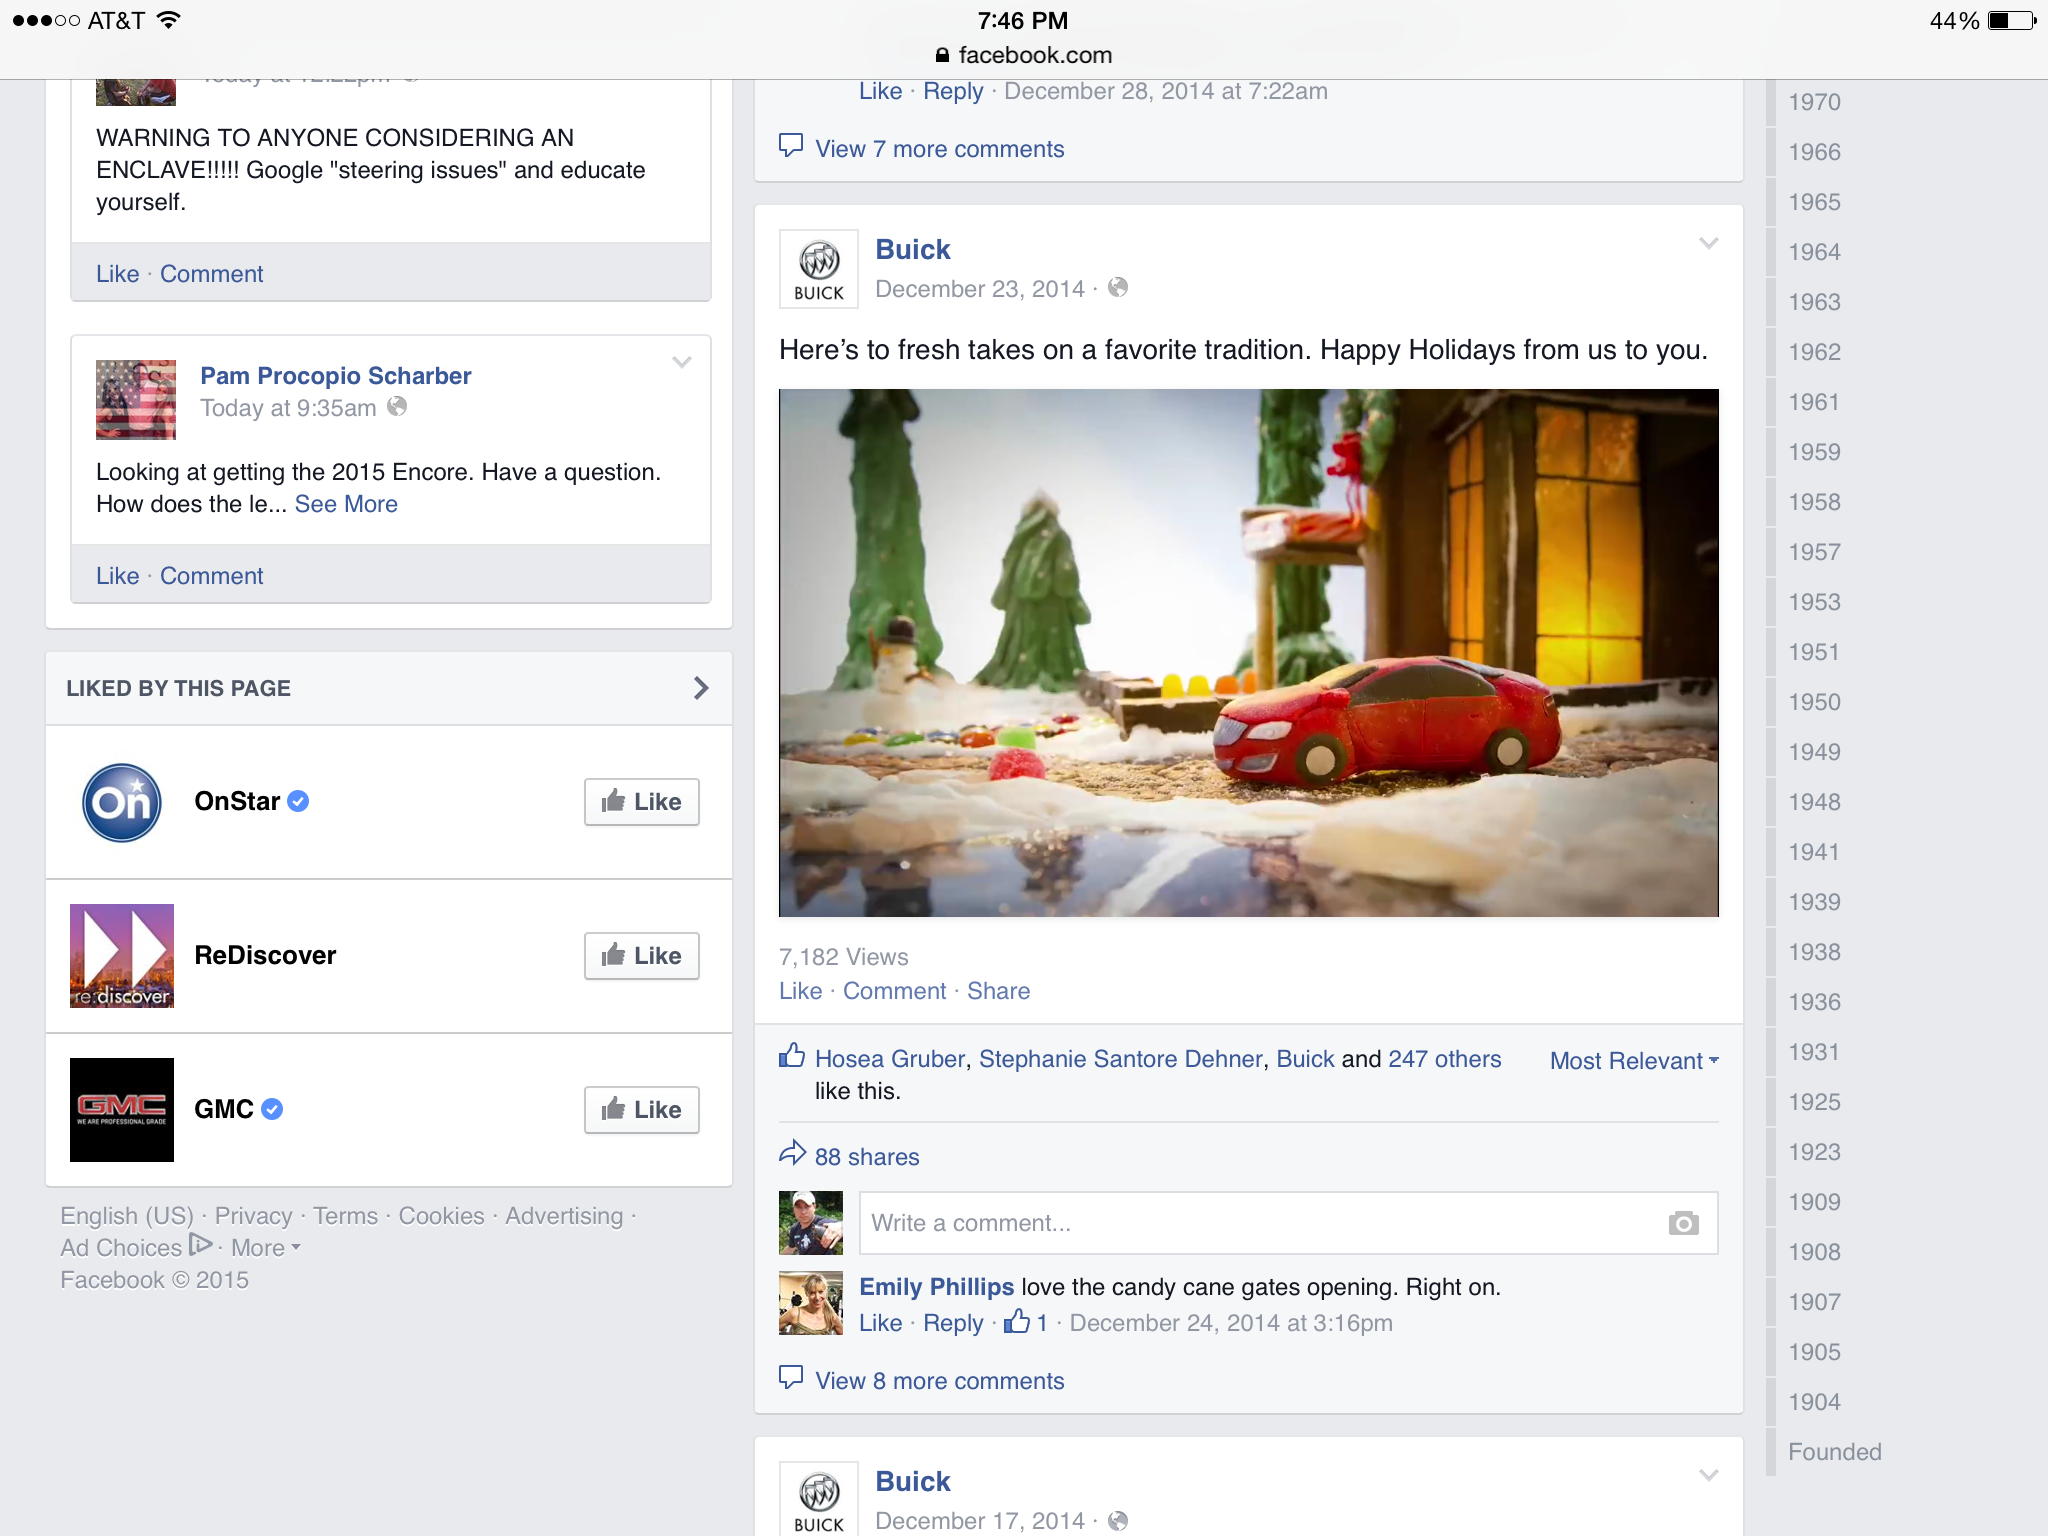Click the Ad Choices triangle icon
This screenshot has width=2048, height=1536.
(x=200, y=1245)
